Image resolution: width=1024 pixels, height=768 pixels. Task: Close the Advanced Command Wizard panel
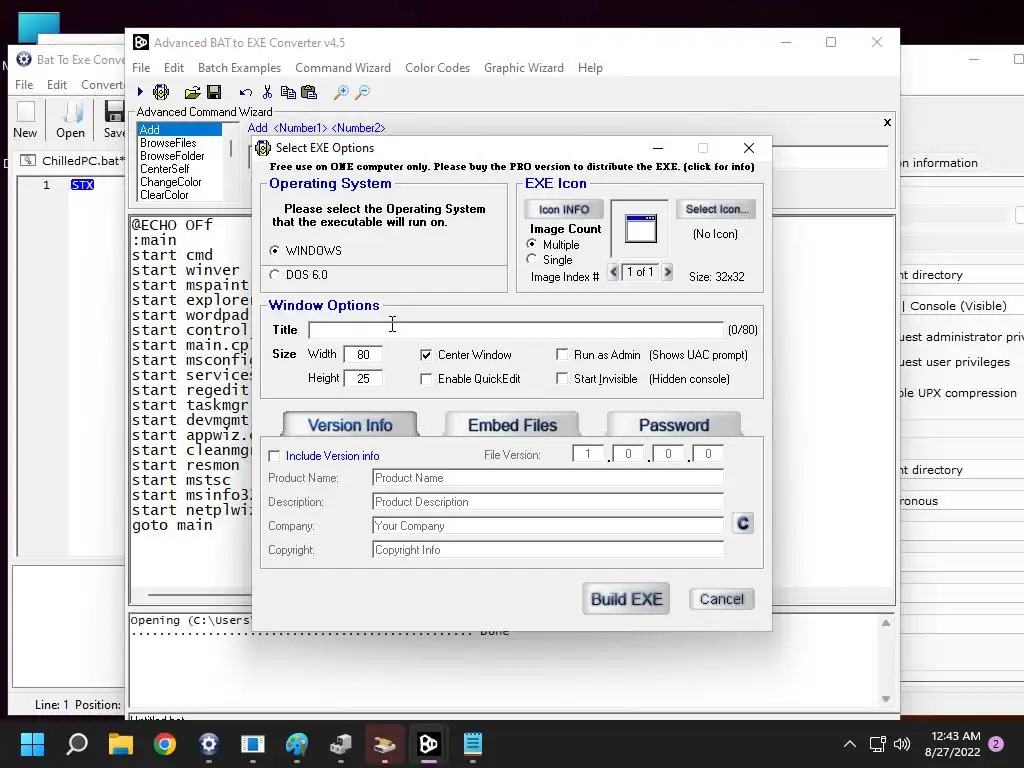[x=887, y=122]
